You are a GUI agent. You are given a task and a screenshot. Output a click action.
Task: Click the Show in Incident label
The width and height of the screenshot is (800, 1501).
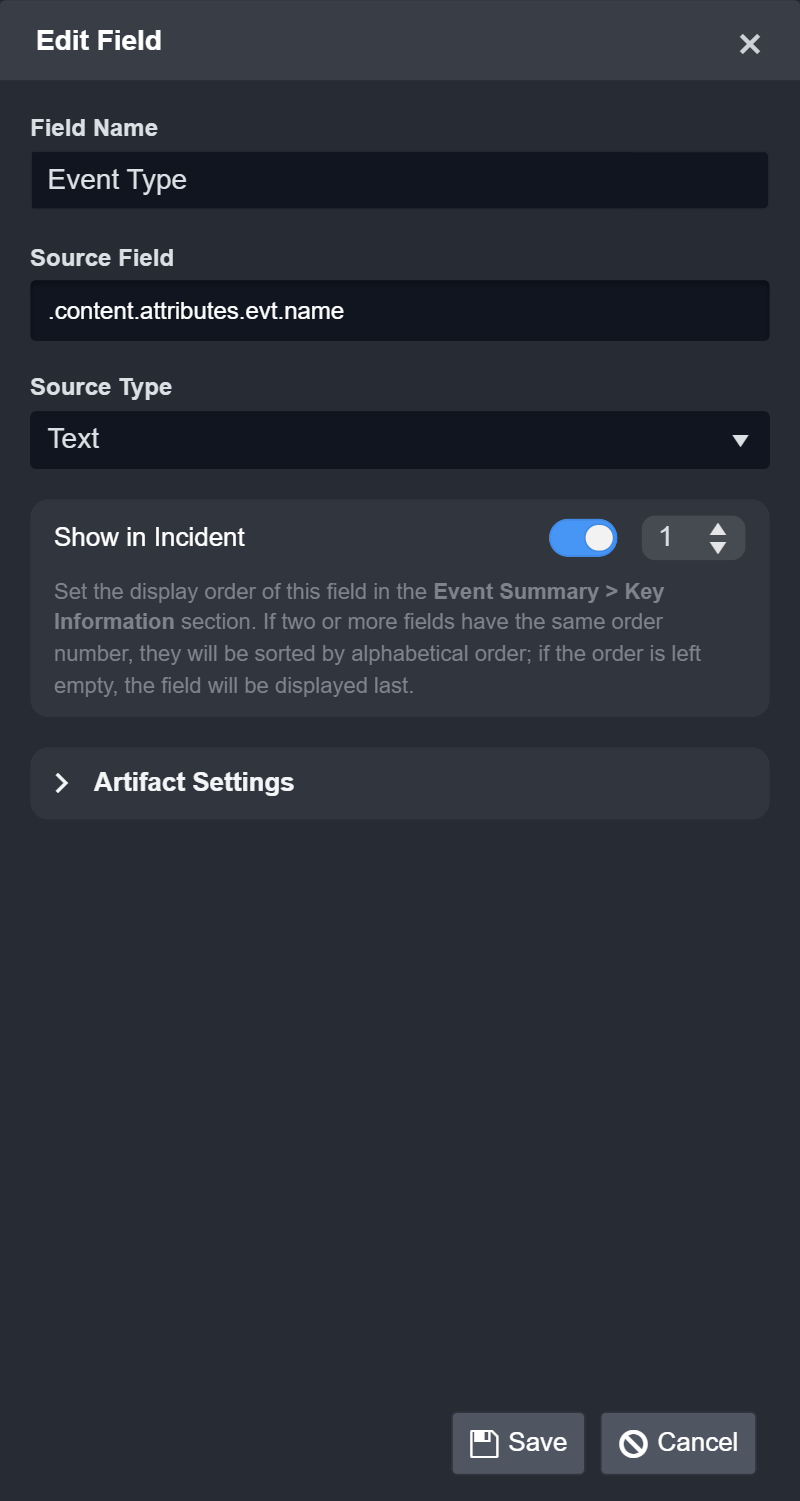coord(150,537)
